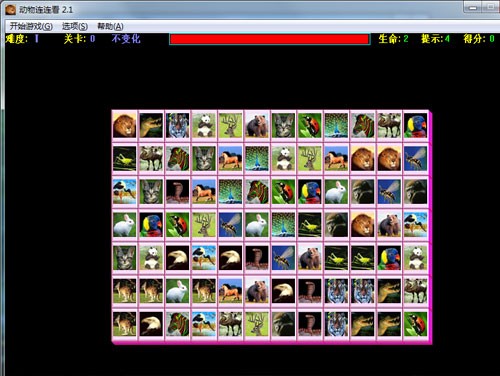Click the 生命 lives counter

tap(393, 39)
